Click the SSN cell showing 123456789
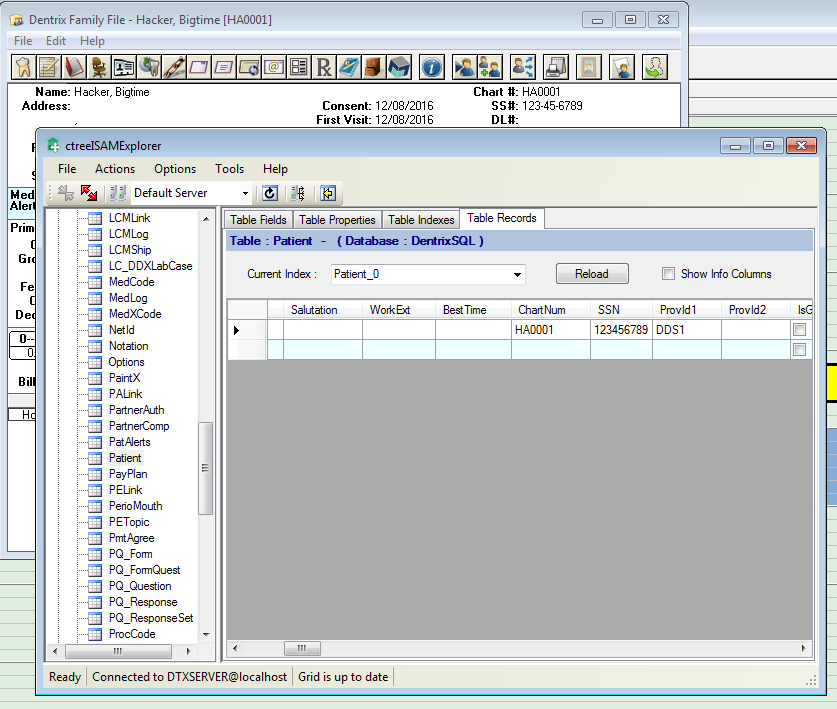Viewport: 837px width, 709px height. (621, 330)
